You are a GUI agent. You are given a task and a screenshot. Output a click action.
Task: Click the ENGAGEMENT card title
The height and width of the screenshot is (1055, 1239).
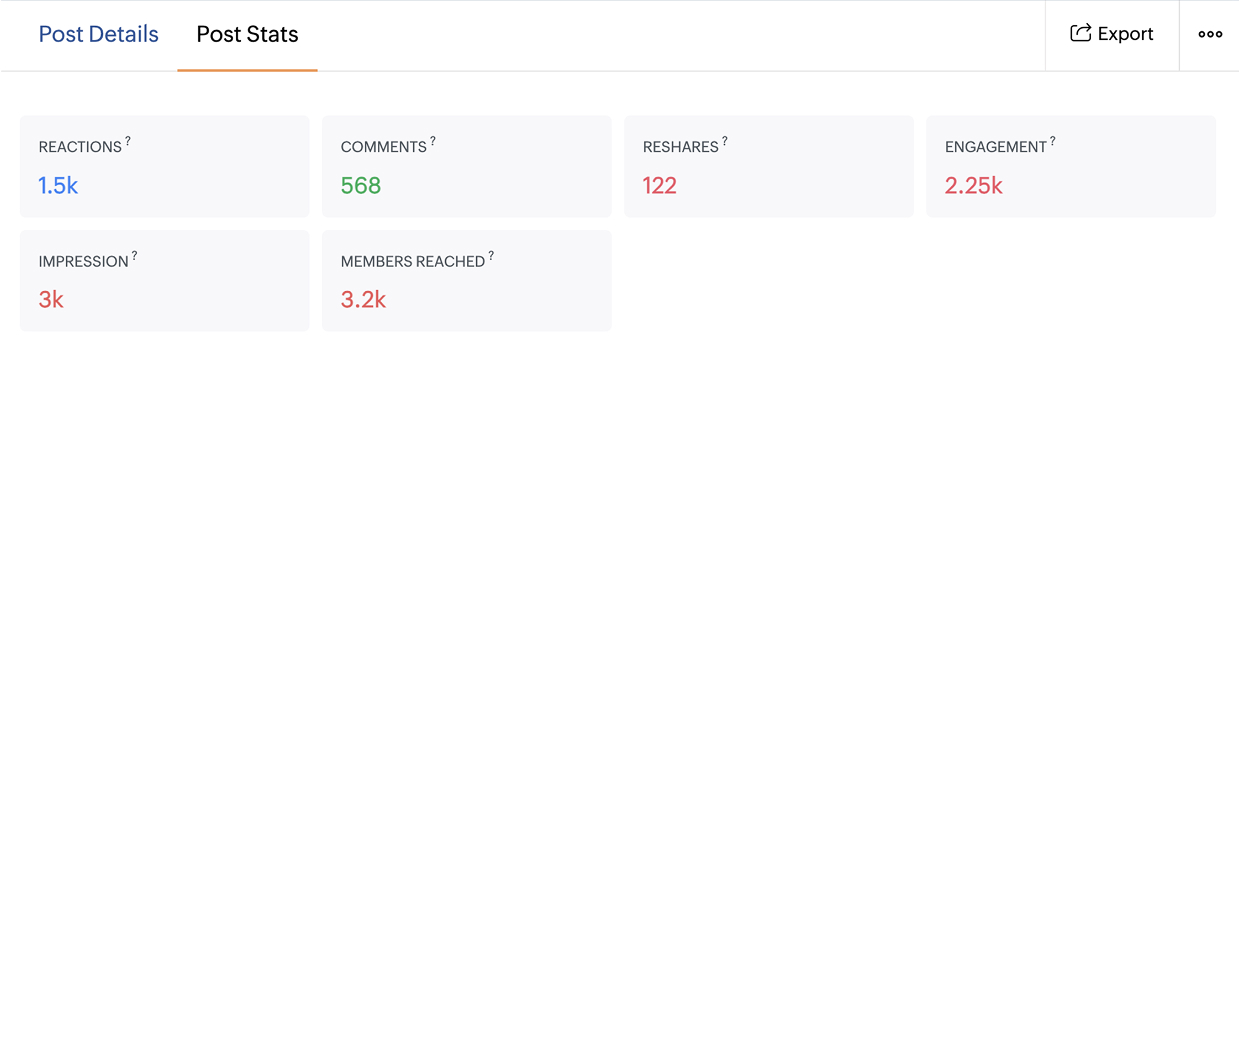click(995, 147)
